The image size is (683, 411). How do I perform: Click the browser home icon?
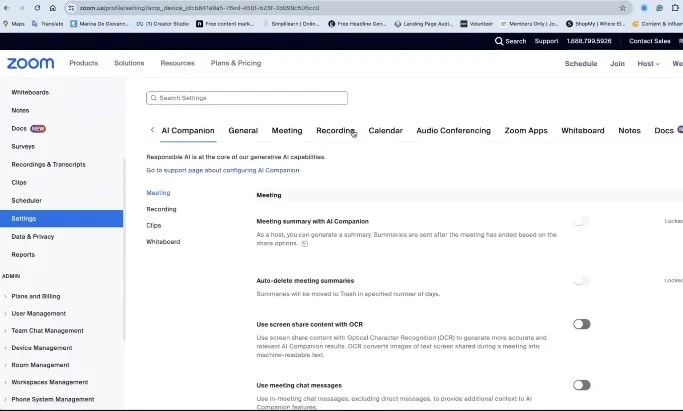coord(53,8)
